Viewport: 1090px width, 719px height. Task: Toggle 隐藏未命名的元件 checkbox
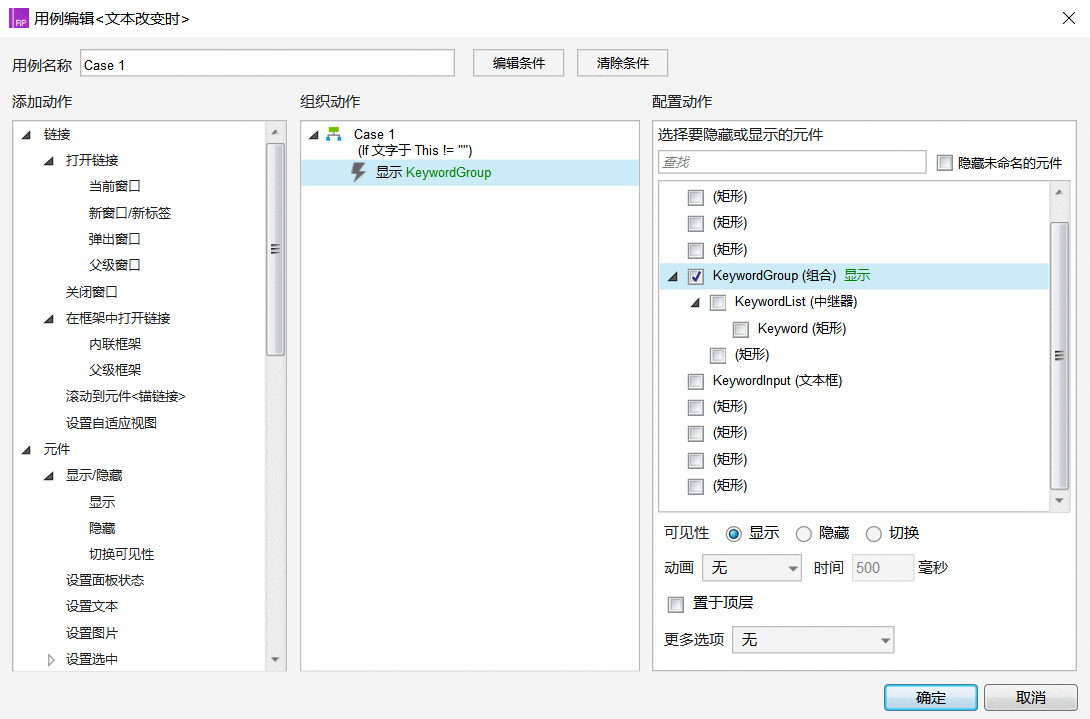[x=944, y=163]
